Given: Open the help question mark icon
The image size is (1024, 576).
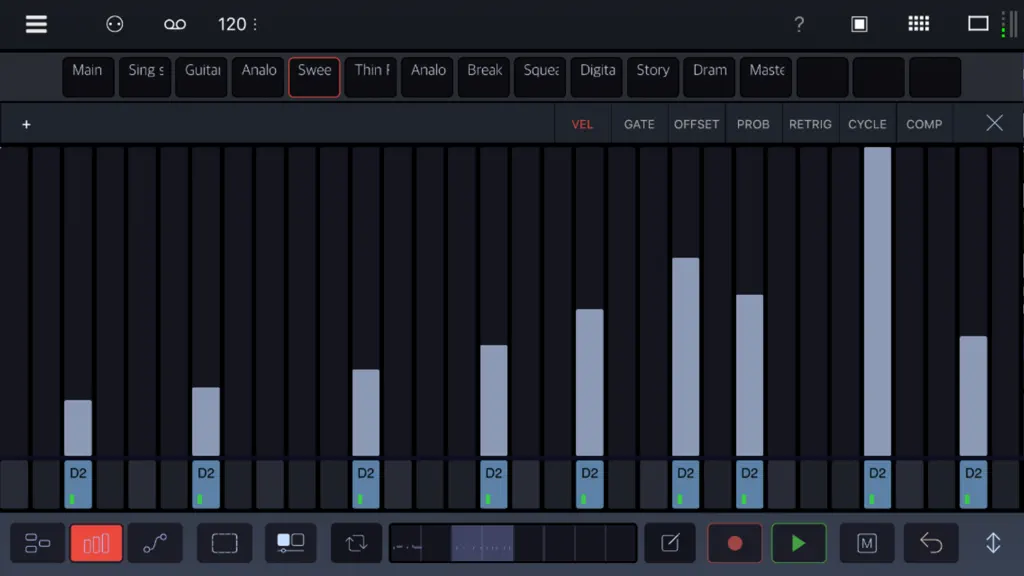Looking at the screenshot, I should pyautogui.click(x=799, y=25).
